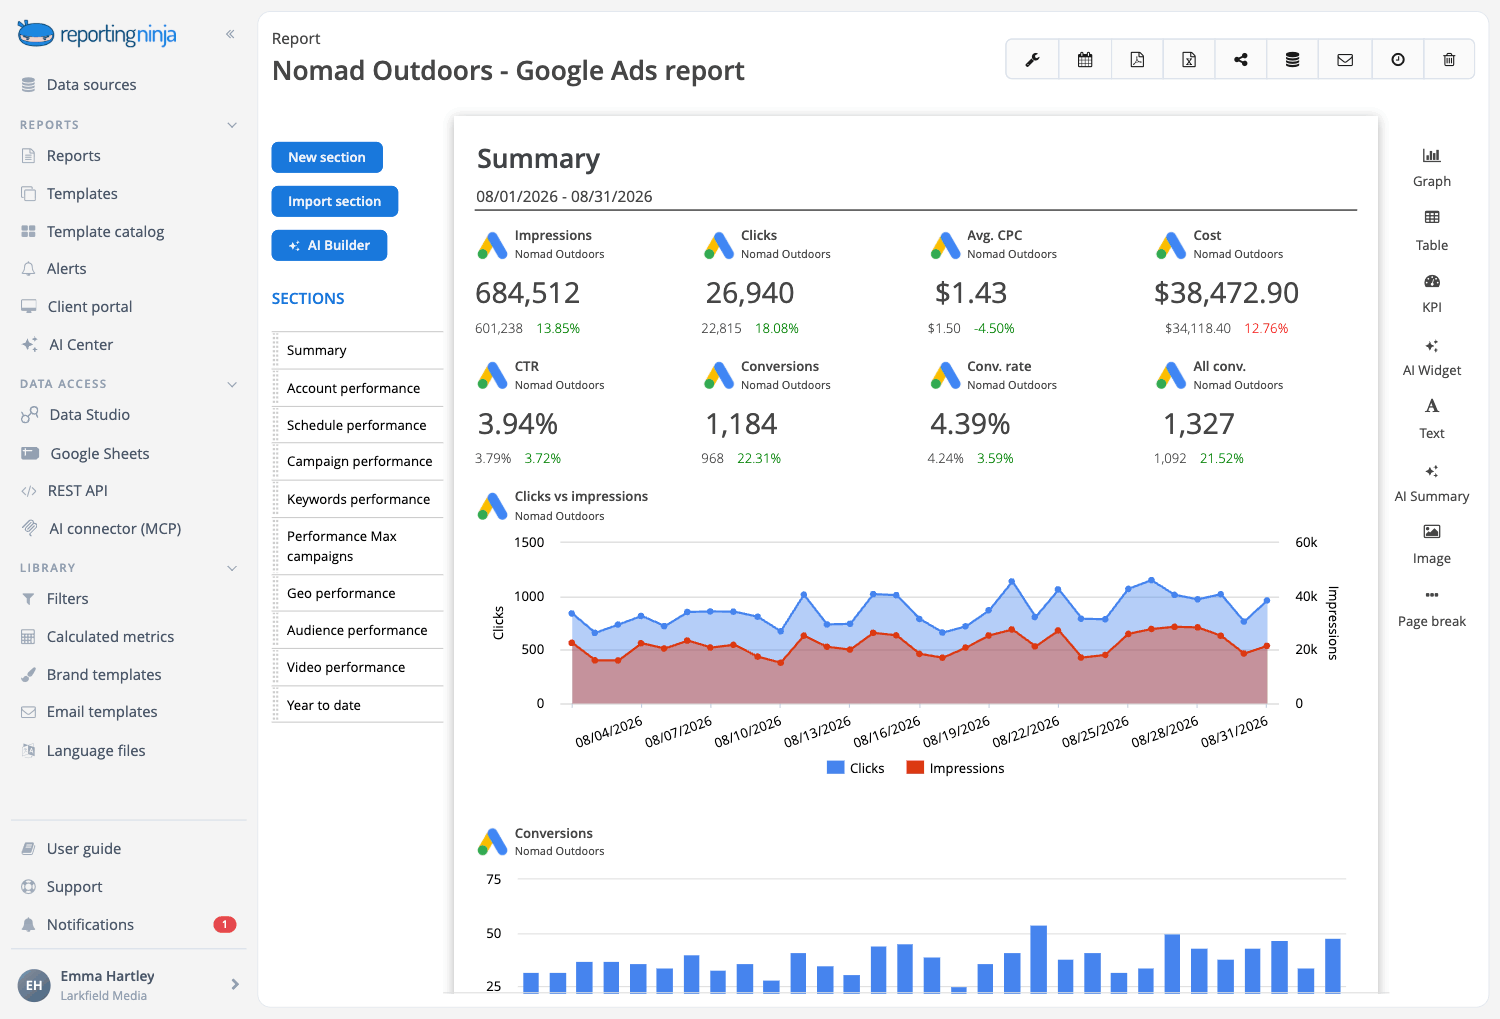Launch the AI Builder
This screenshot has width=1500, height=1019.
coord(329,245)
